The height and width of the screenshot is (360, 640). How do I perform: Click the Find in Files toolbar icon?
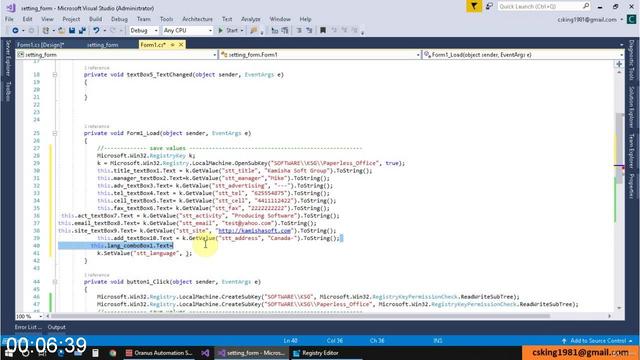pos(254,31)
